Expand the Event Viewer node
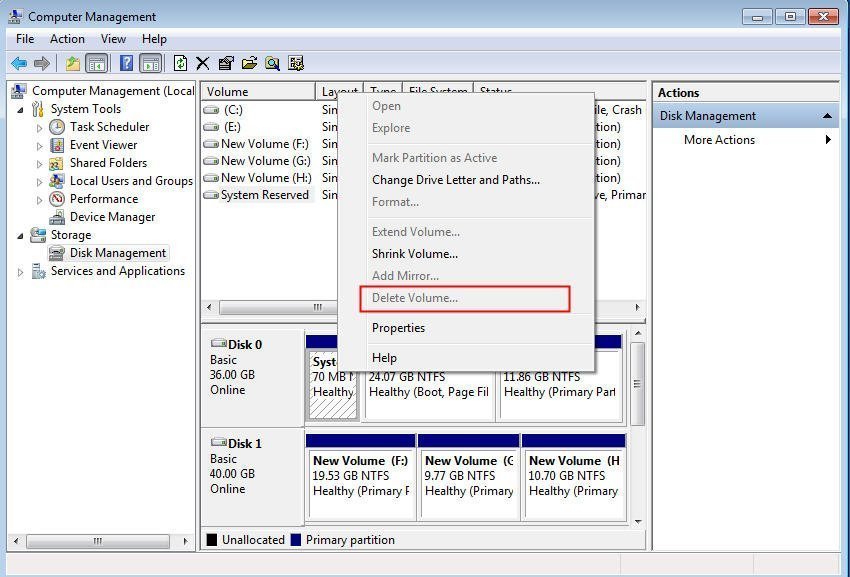 point(39,146)
